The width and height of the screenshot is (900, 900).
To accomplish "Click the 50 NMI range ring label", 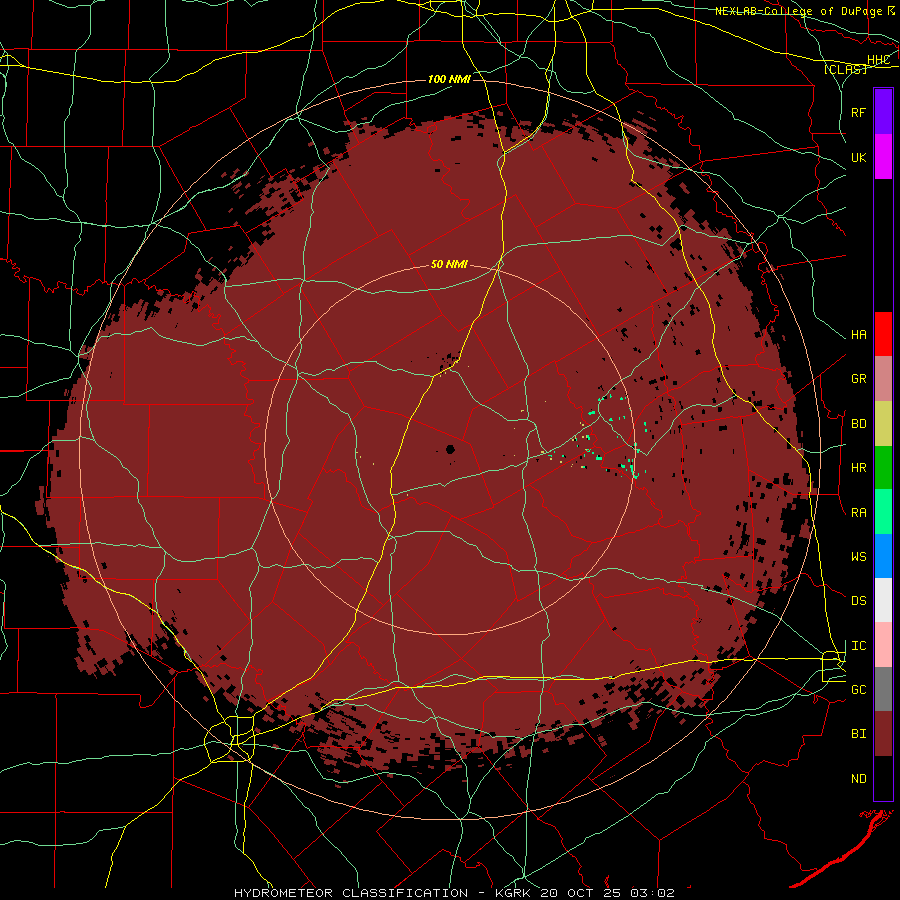I will [449, 264].
